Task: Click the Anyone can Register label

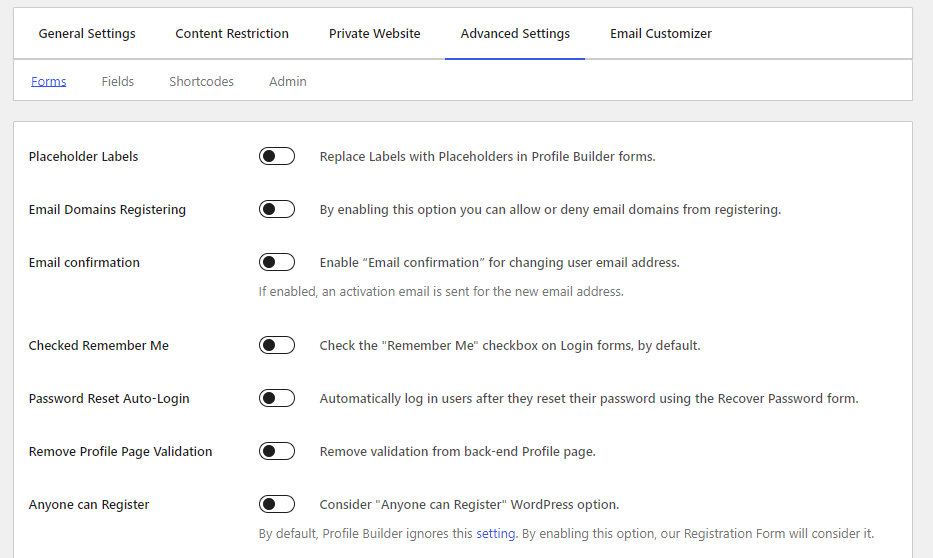Action: pos(89,504)
